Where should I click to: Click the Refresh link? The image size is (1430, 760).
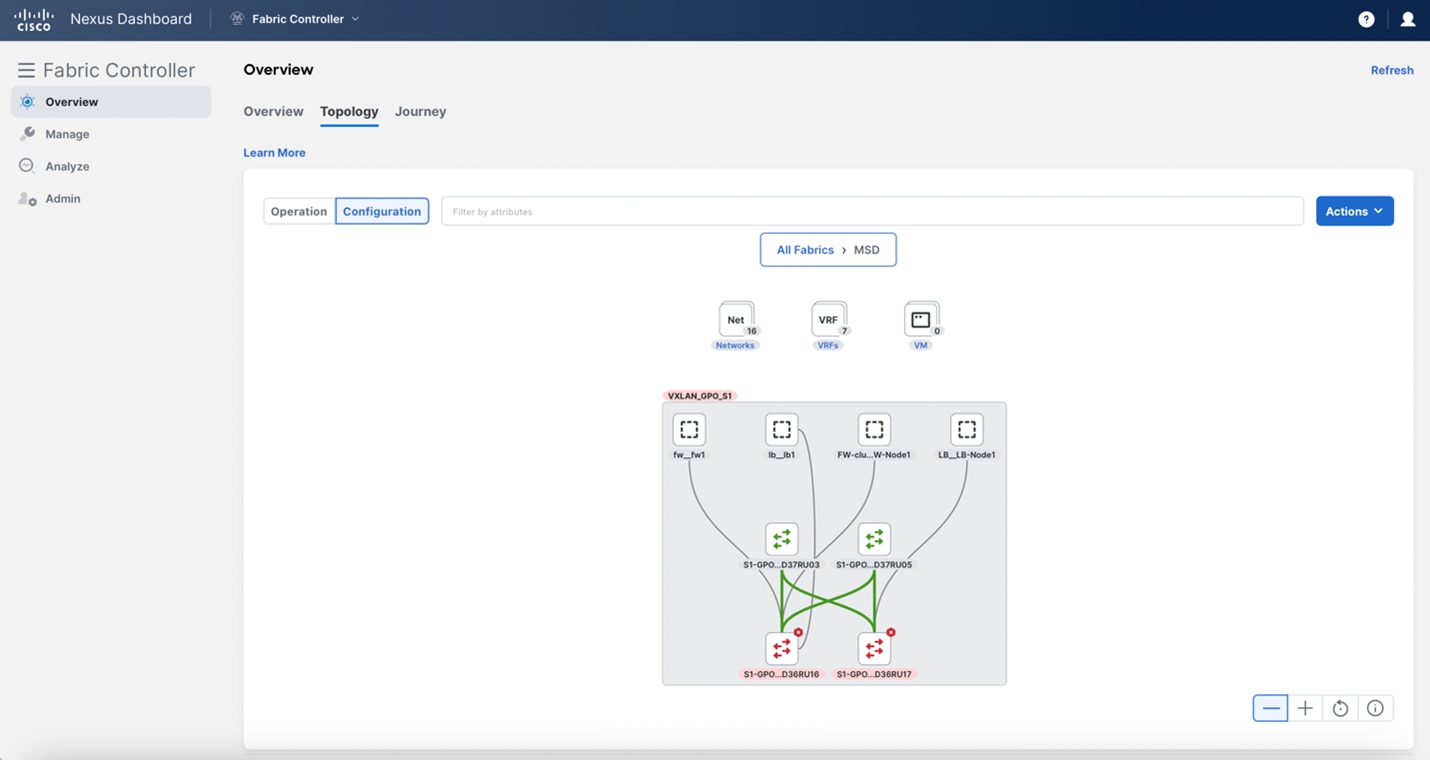click(x=1392, y=70)
